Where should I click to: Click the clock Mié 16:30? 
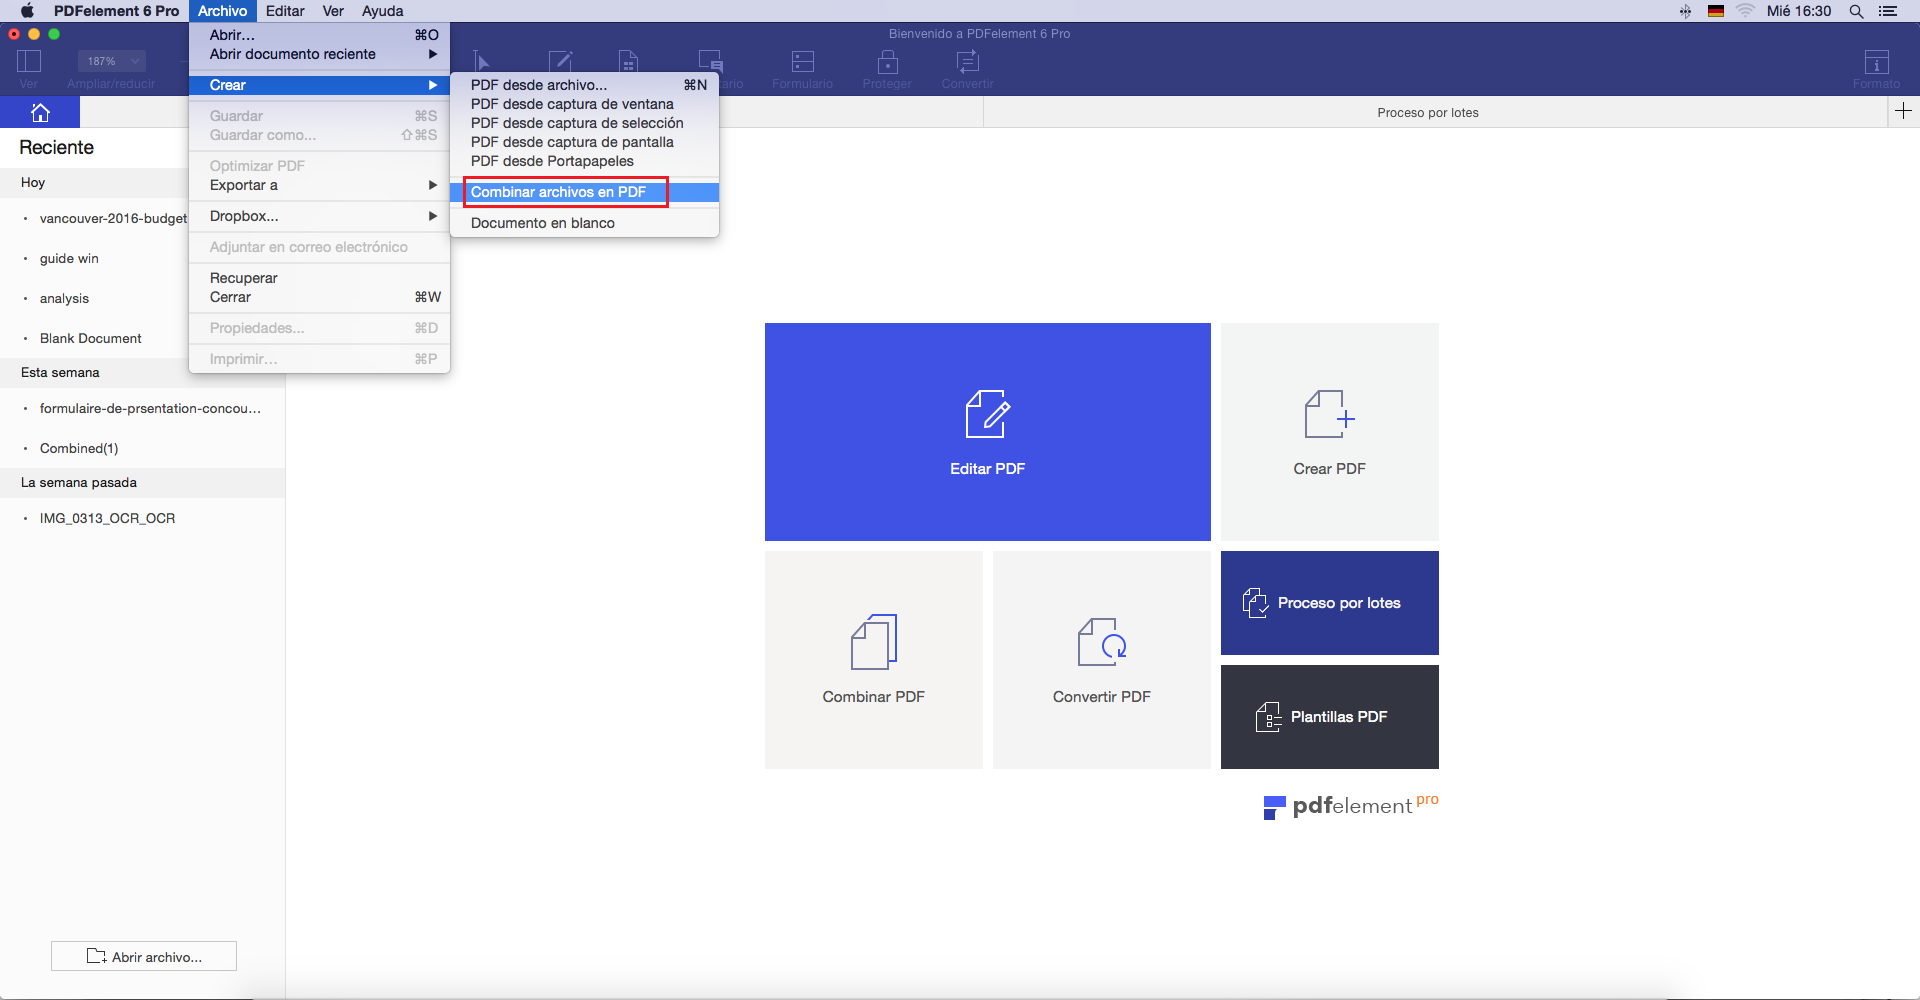[x=1799, y=11]
